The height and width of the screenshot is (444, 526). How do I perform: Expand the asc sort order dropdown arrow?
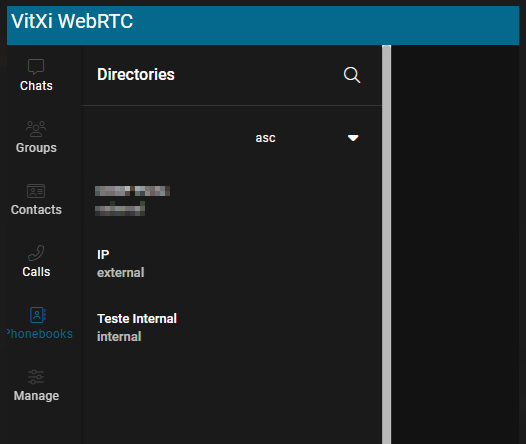tap(353, 138)
